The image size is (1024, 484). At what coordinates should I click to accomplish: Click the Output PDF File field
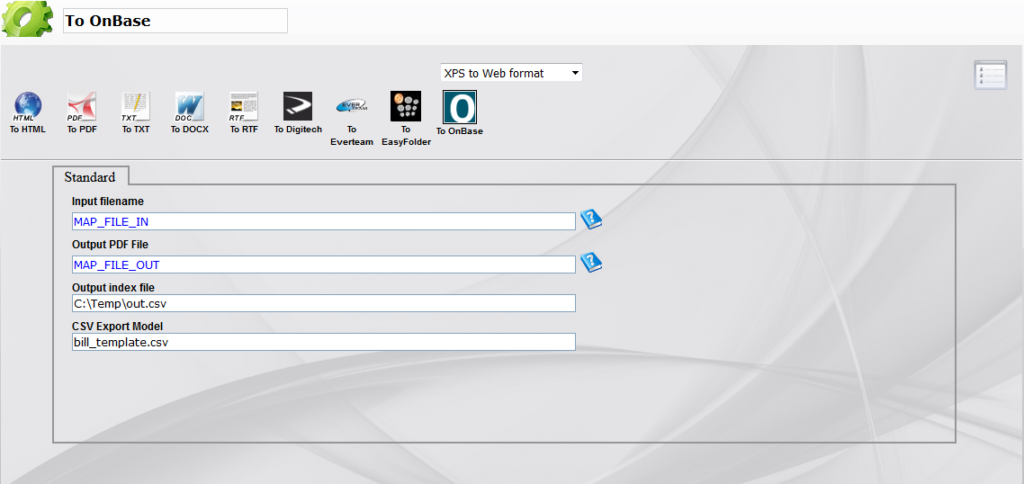323,265
